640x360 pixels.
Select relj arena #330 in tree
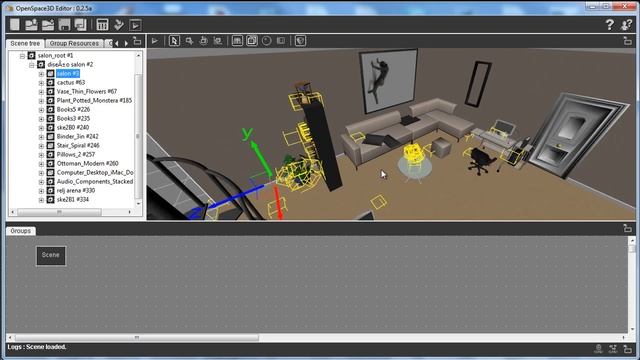point(76,190)
